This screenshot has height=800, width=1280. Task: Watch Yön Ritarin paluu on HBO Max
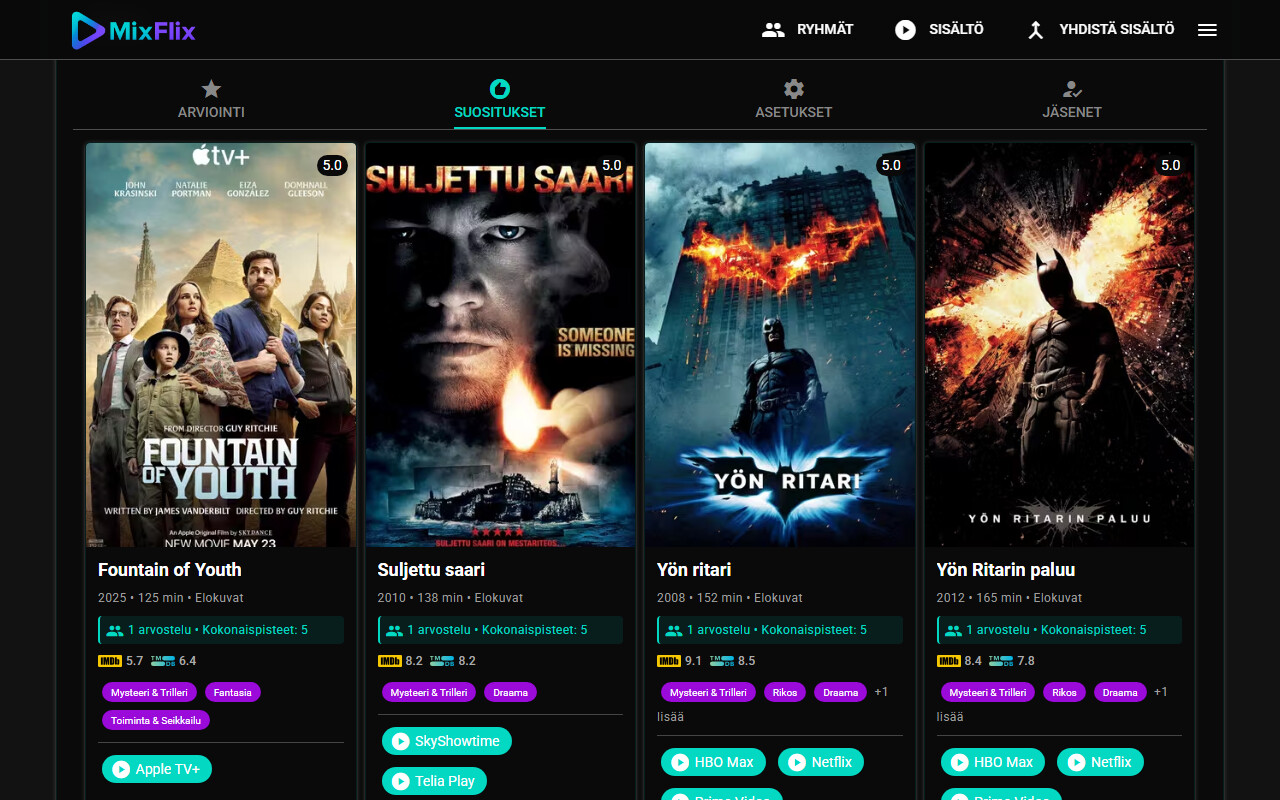[x=993, y=762]
